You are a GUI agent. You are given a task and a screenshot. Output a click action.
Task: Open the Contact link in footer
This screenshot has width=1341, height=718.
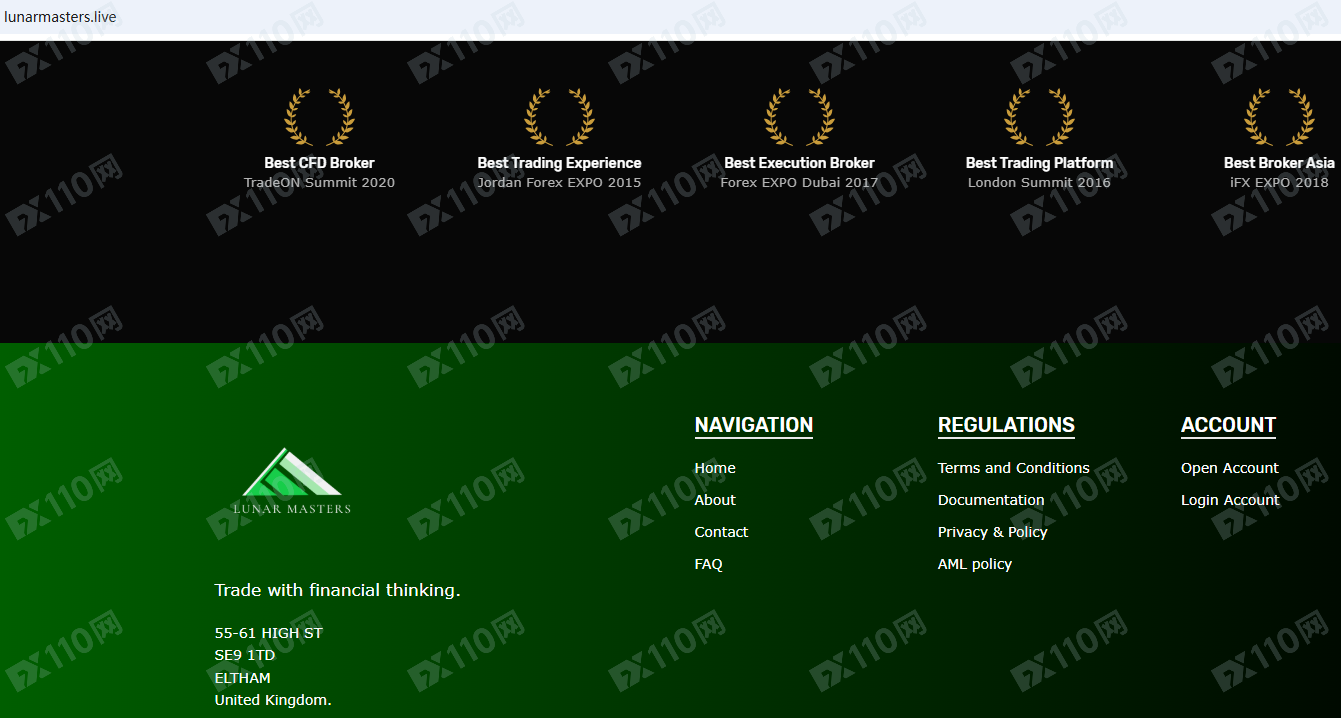(x=721, y=532)
